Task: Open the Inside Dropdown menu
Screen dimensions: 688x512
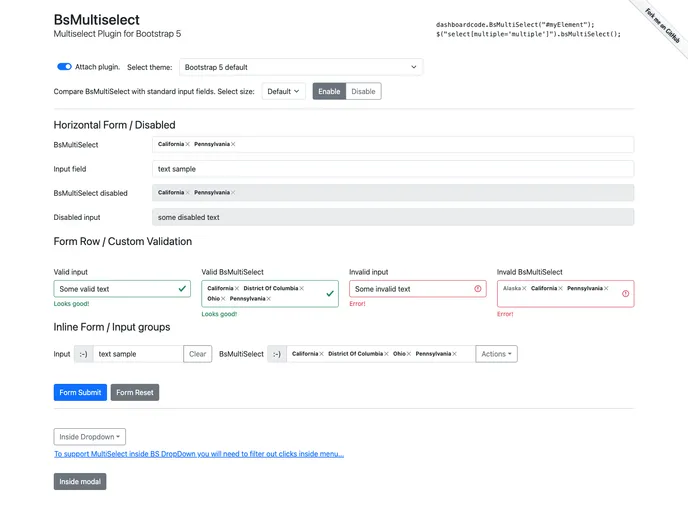Action: (x=90, y=437)
